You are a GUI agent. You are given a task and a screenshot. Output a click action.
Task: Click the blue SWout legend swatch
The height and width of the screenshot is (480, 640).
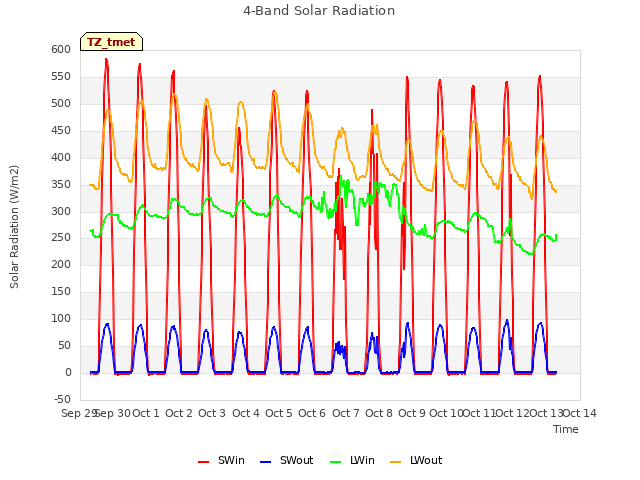tap(265, 461)
